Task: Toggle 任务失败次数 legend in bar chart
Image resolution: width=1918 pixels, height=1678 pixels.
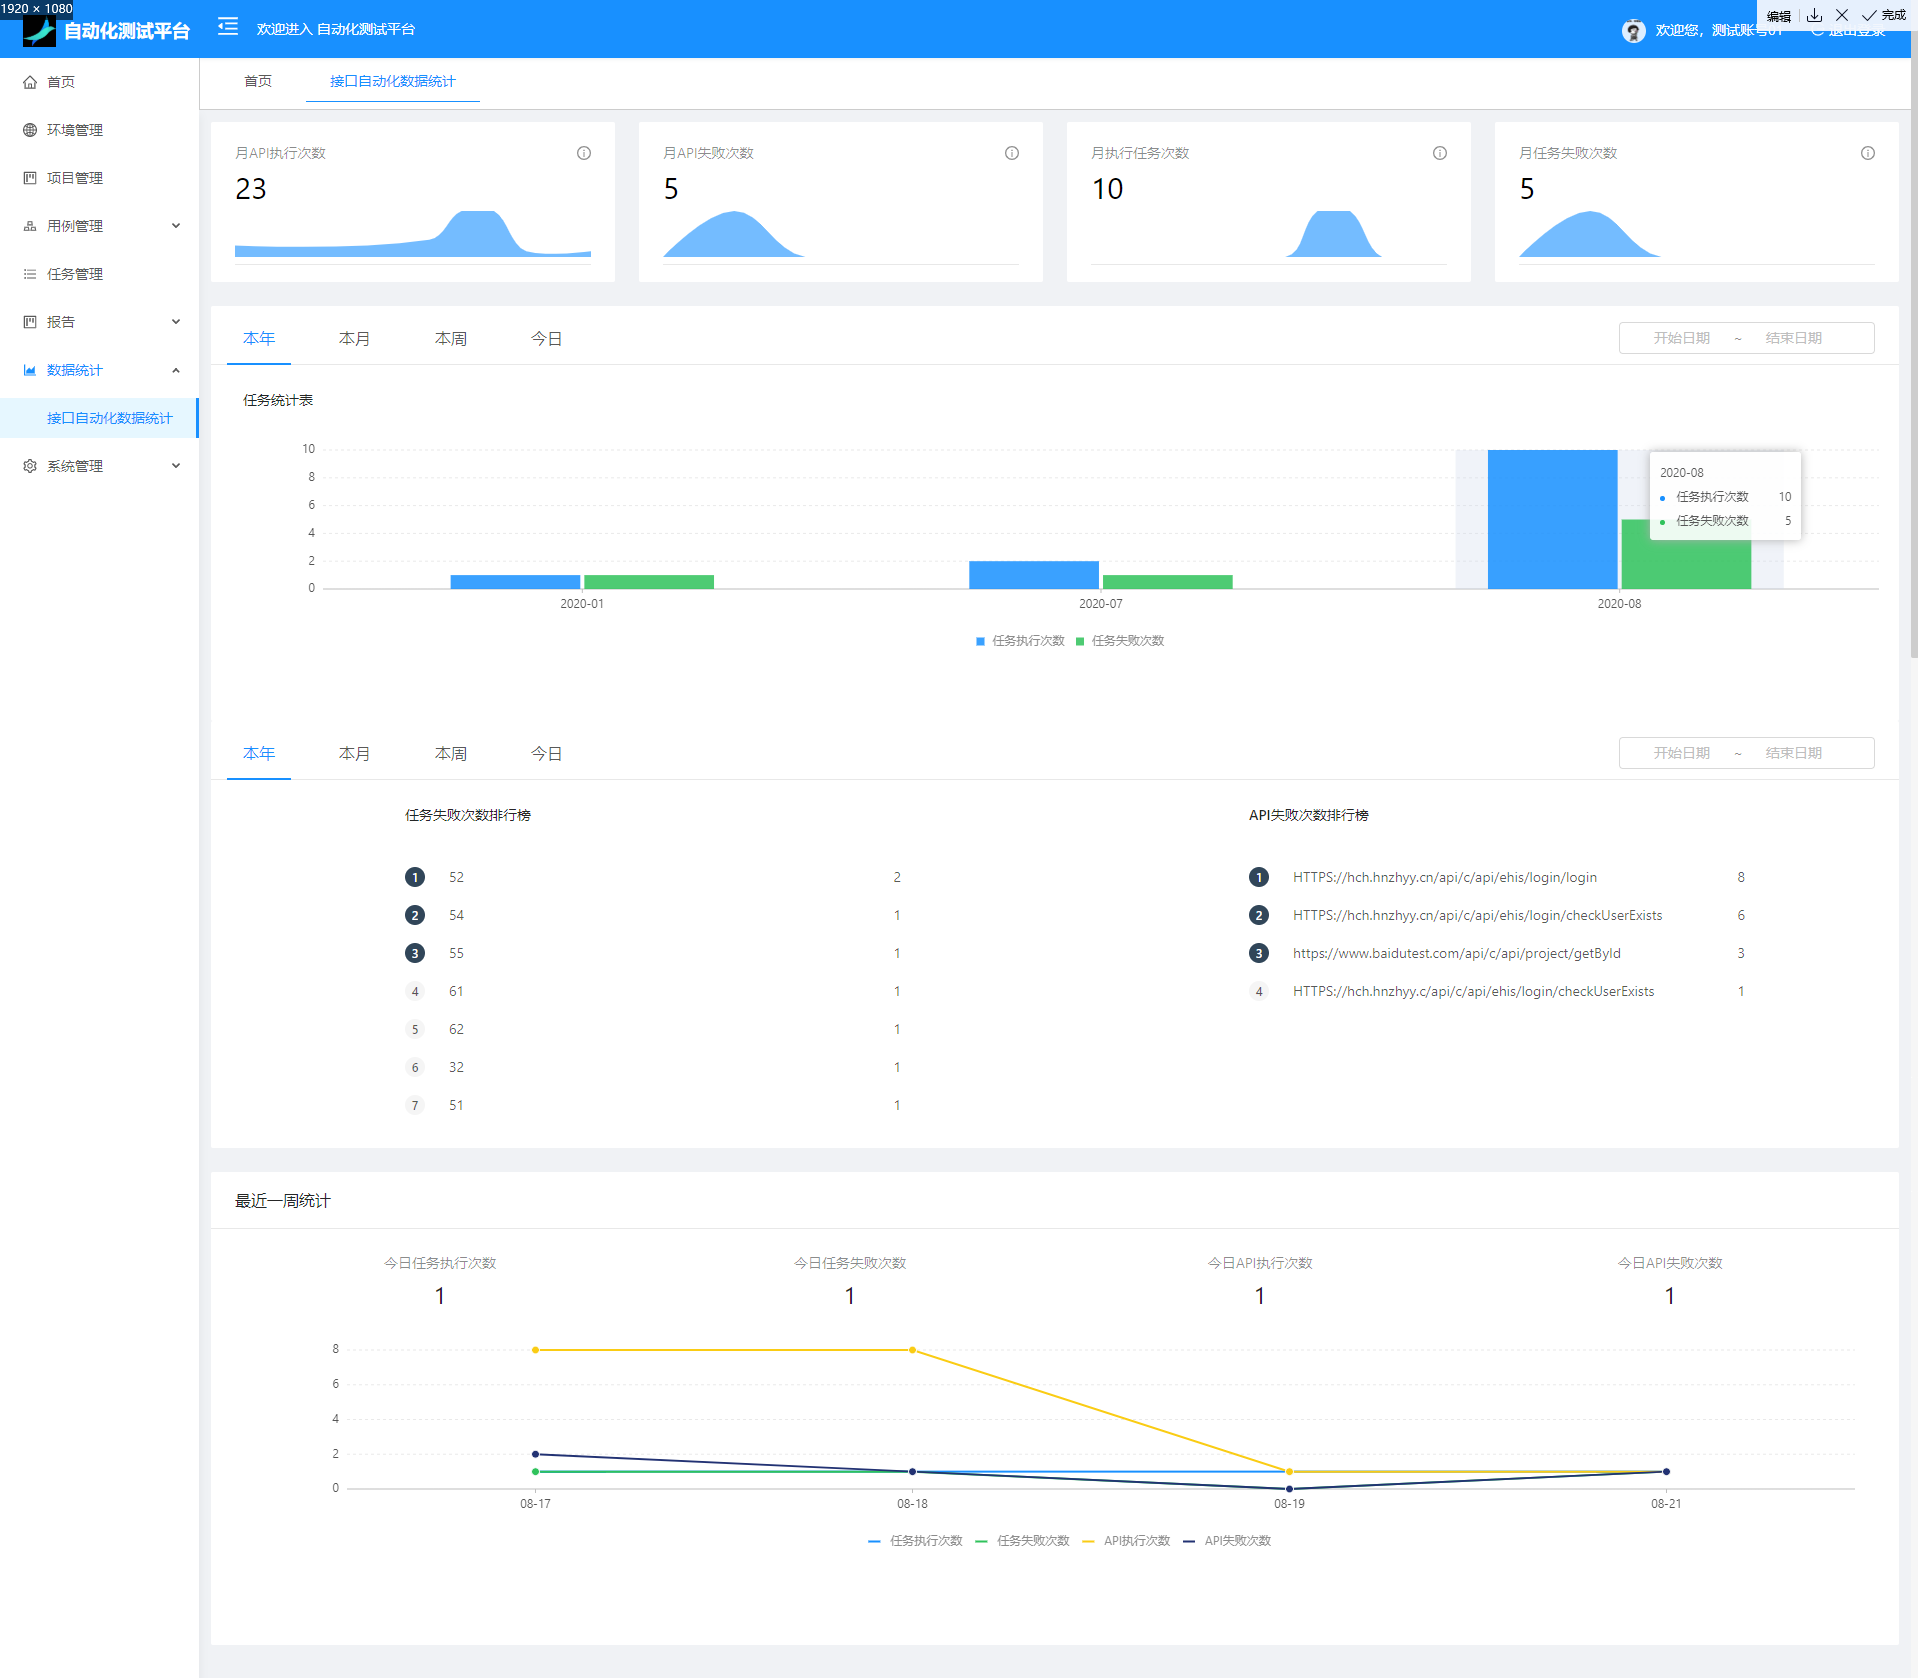Action: (x=1120, y=641)
